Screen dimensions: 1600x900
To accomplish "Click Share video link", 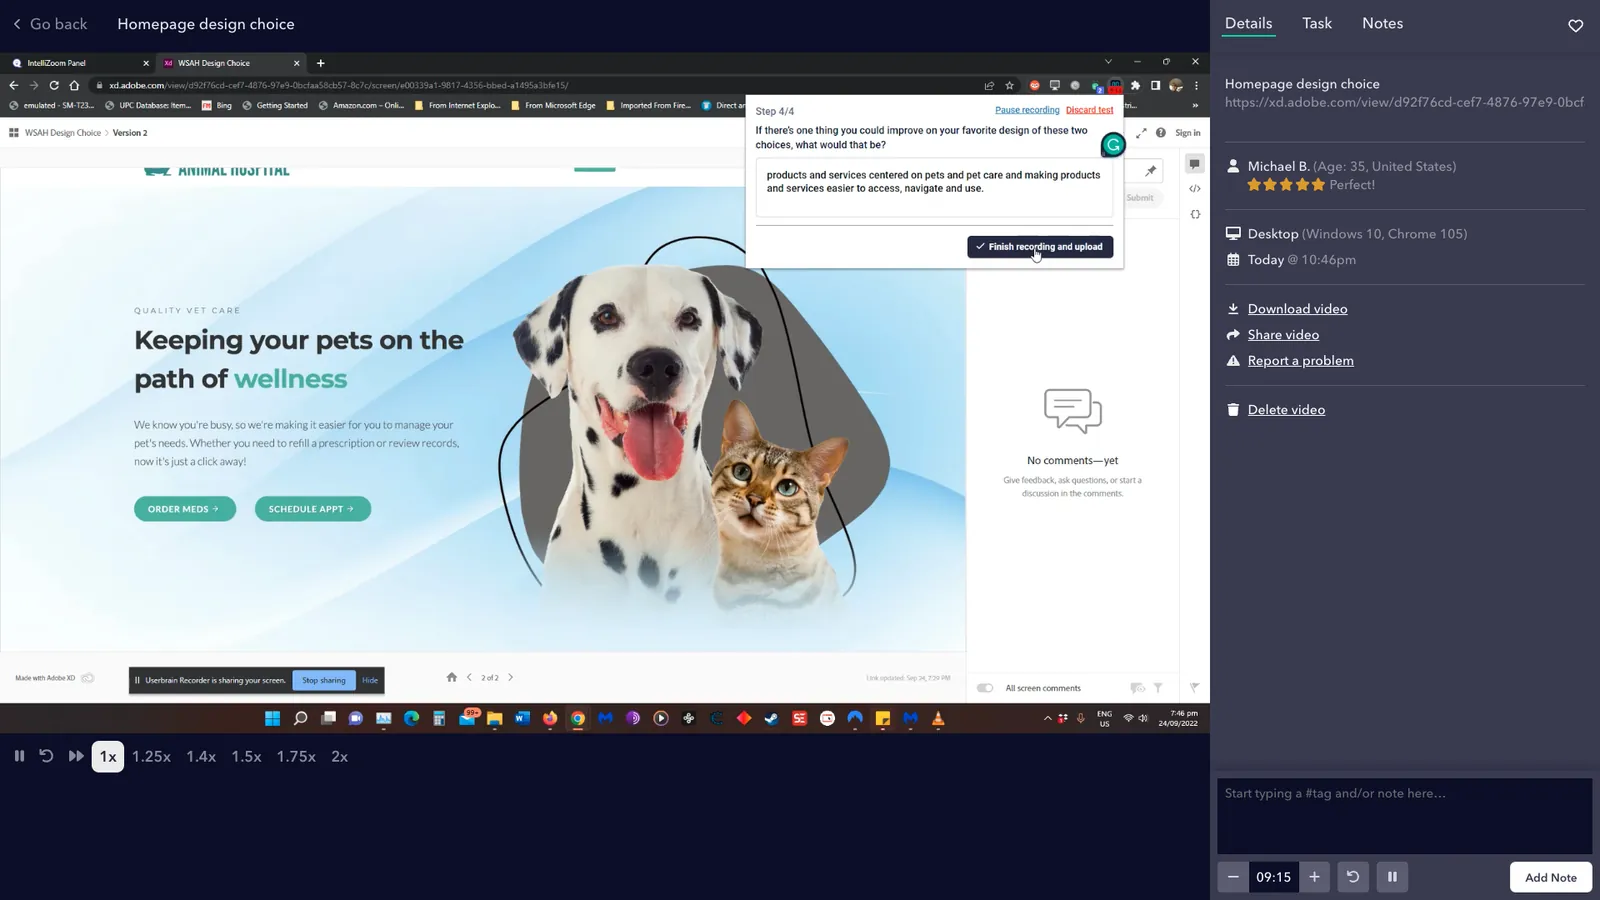I will tap(1283, 335).
